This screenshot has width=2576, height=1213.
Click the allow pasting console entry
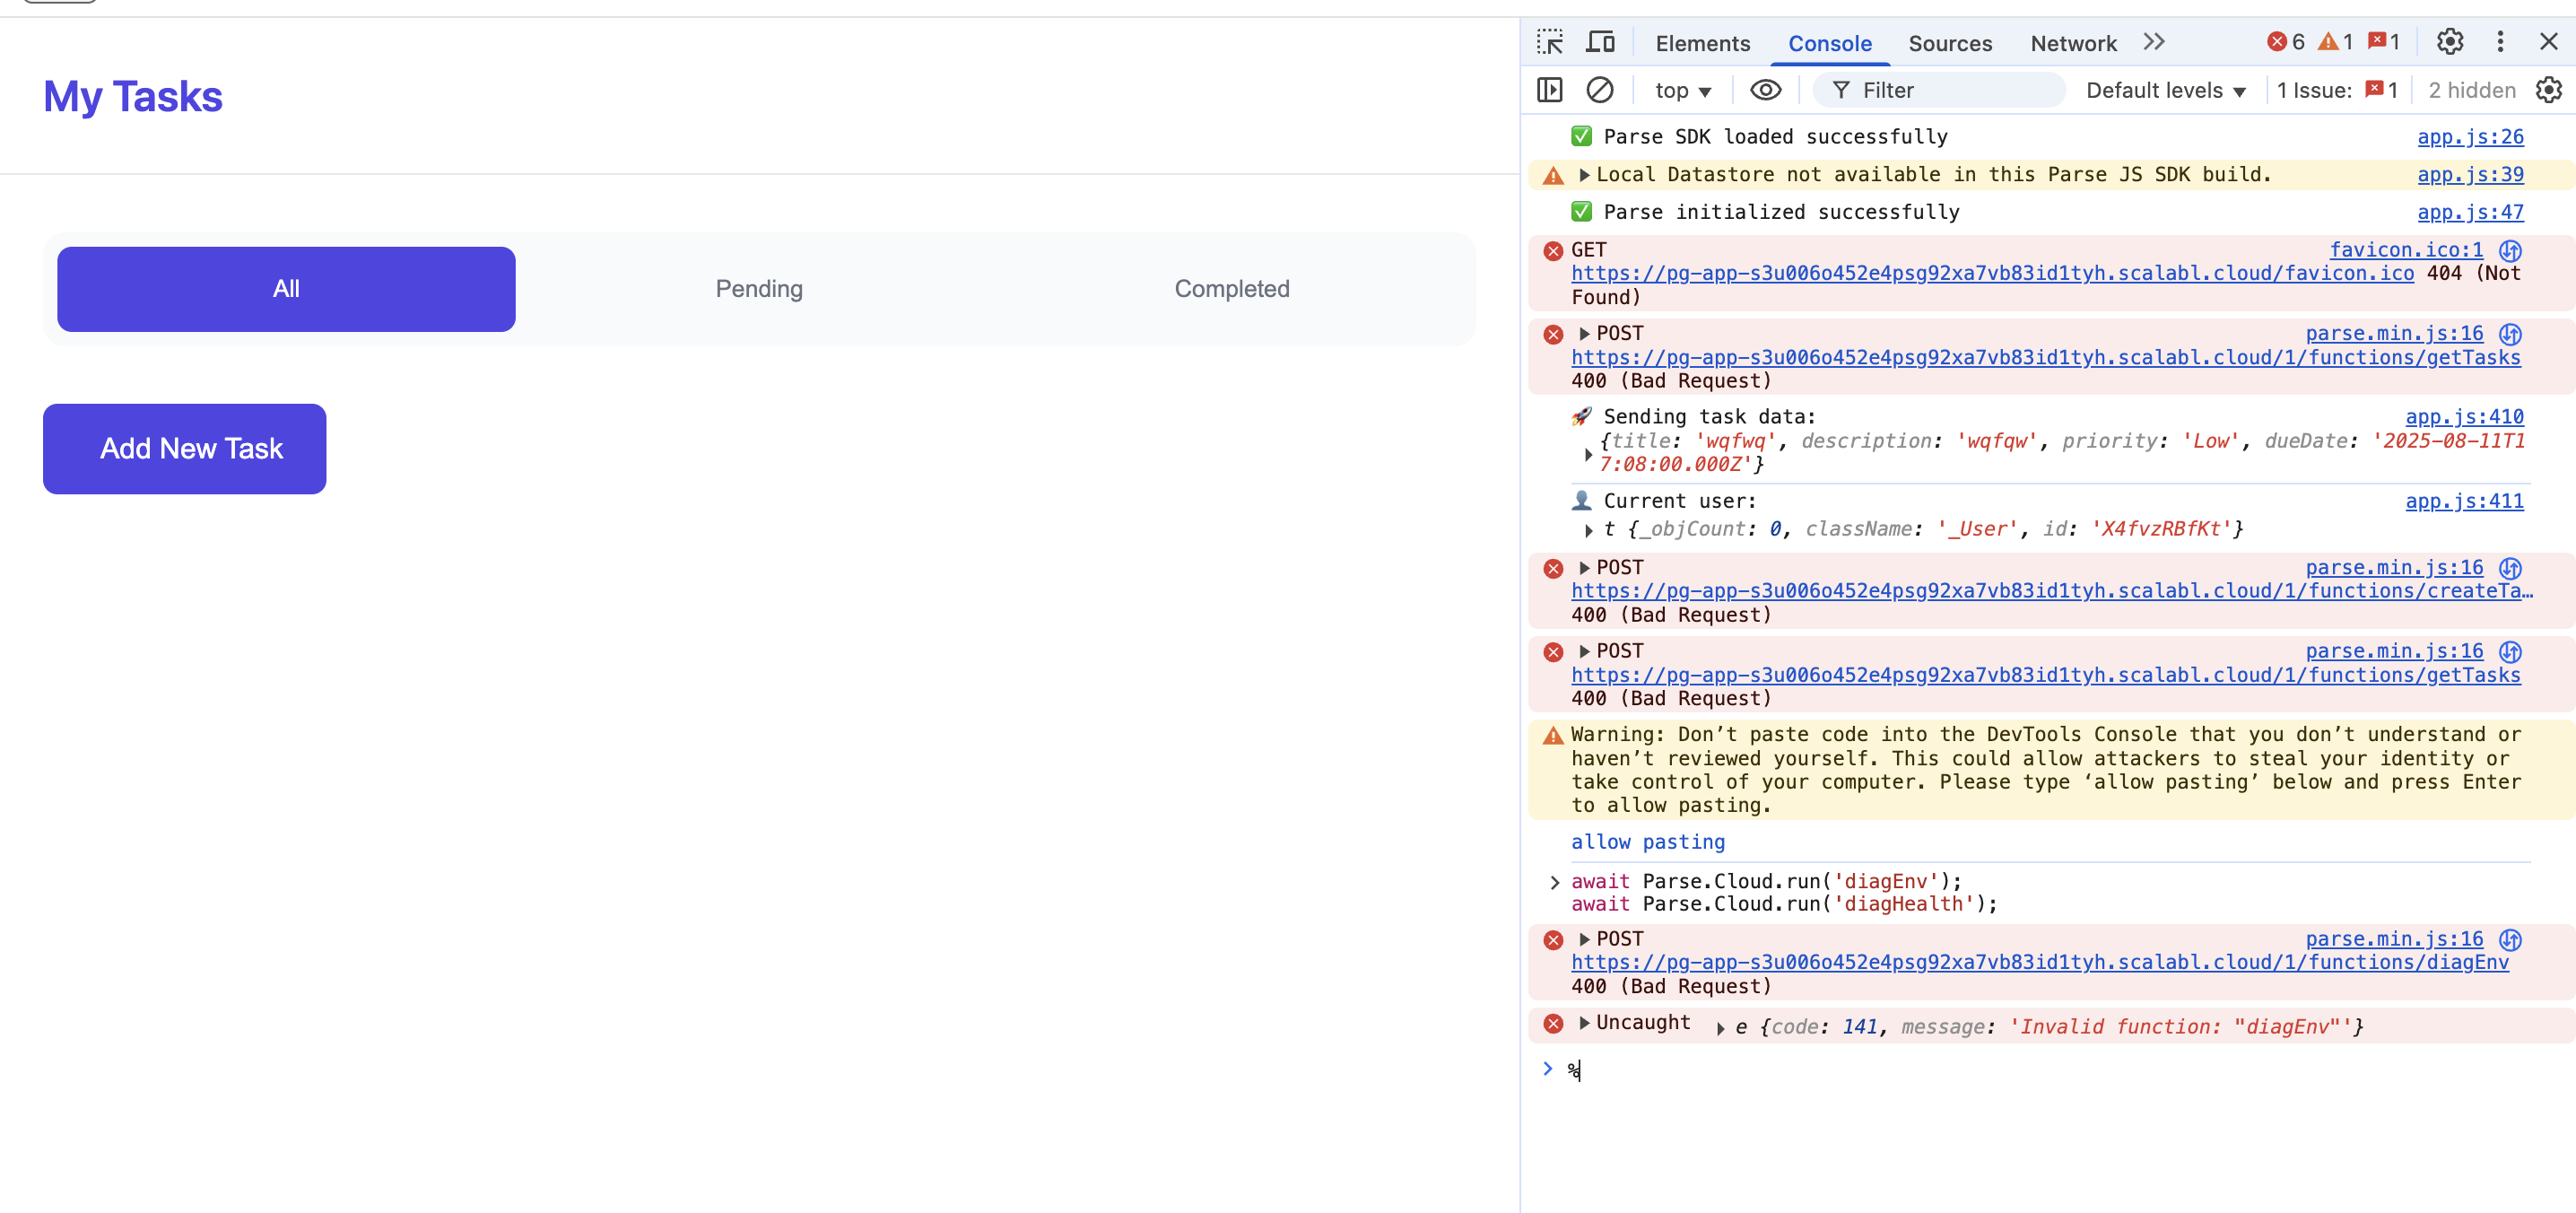tap(1648, 843)
